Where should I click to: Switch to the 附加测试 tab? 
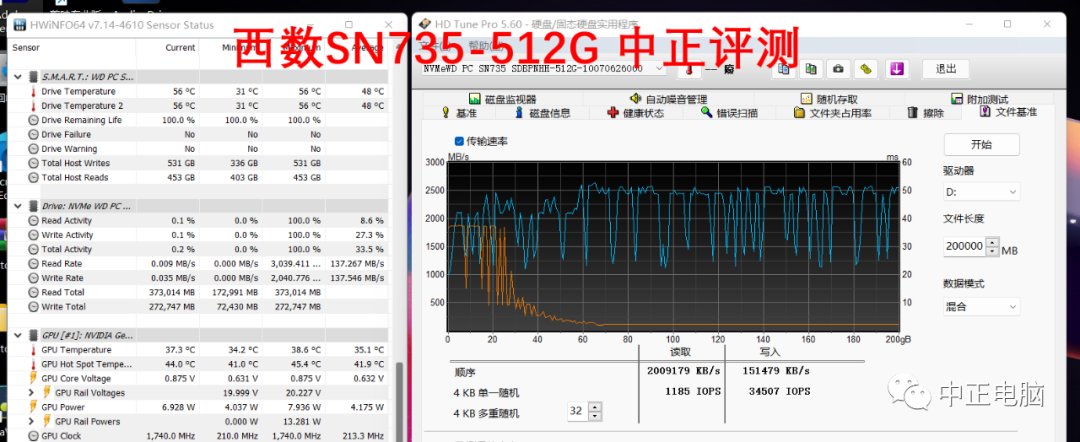tap(979, 99)
